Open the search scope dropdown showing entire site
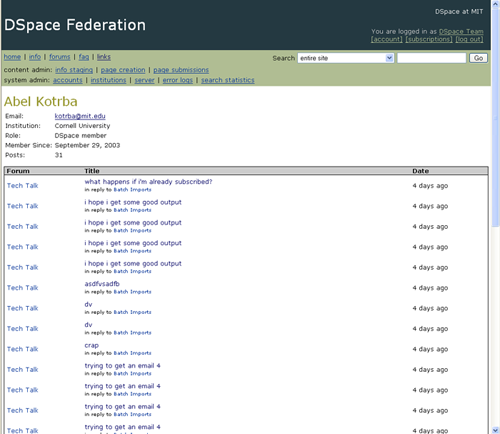Screen dimensions: 500x434 click(346, 58)
